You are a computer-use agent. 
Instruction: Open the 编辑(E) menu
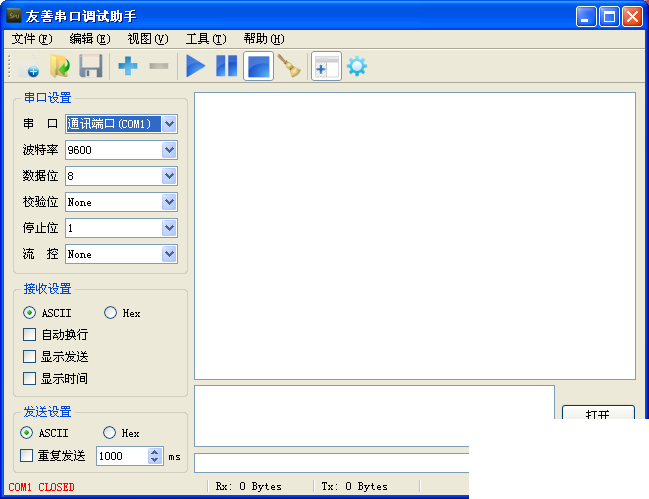click(x=90, y=39)
